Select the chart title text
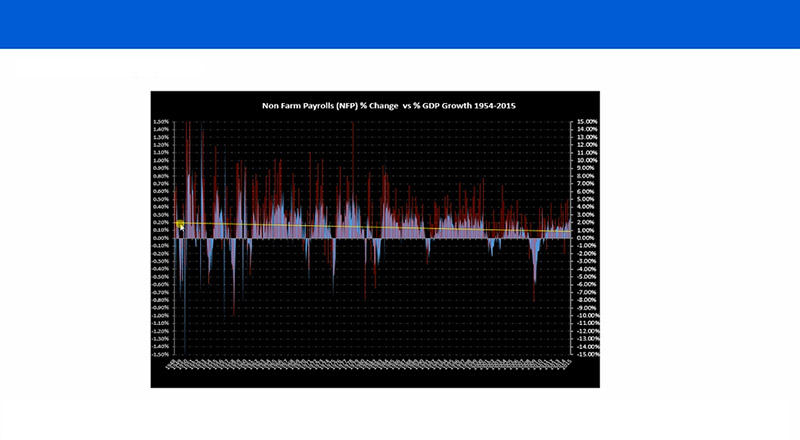800x440 pixels. [389, 106]
